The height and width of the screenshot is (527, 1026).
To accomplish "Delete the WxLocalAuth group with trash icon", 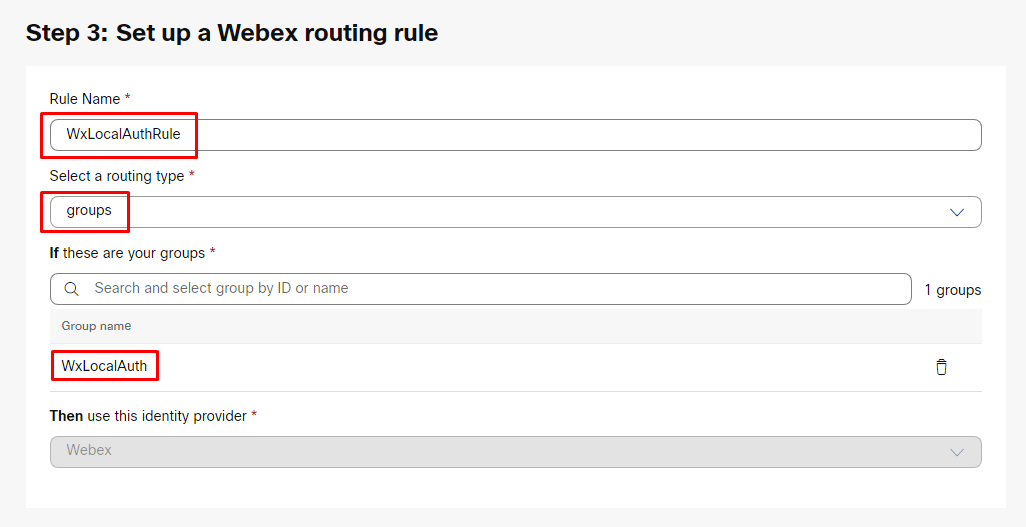I will [x=941, y=367].
